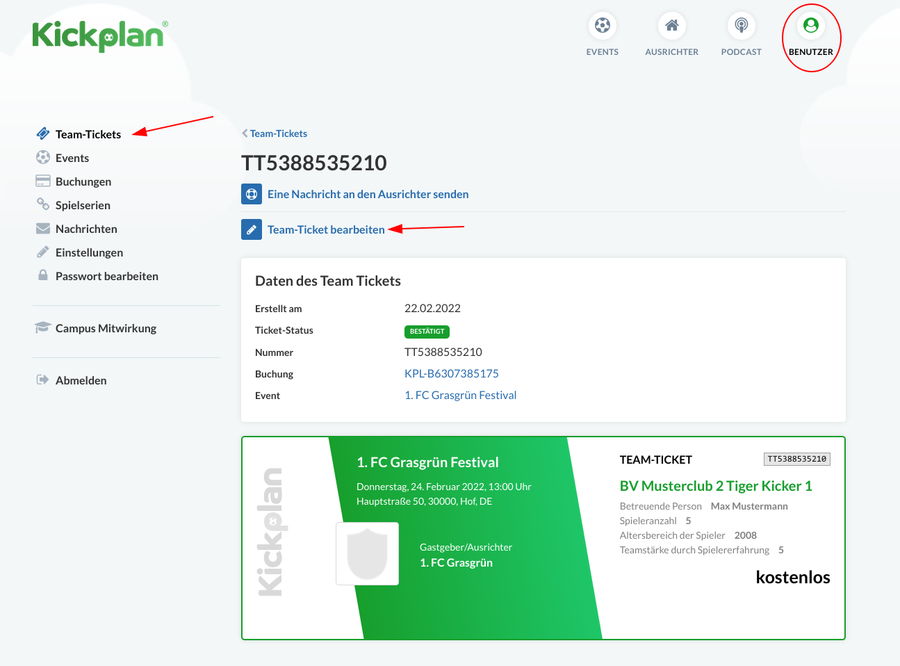Open the EVENTS label in the top navigation

pos(602,52)
